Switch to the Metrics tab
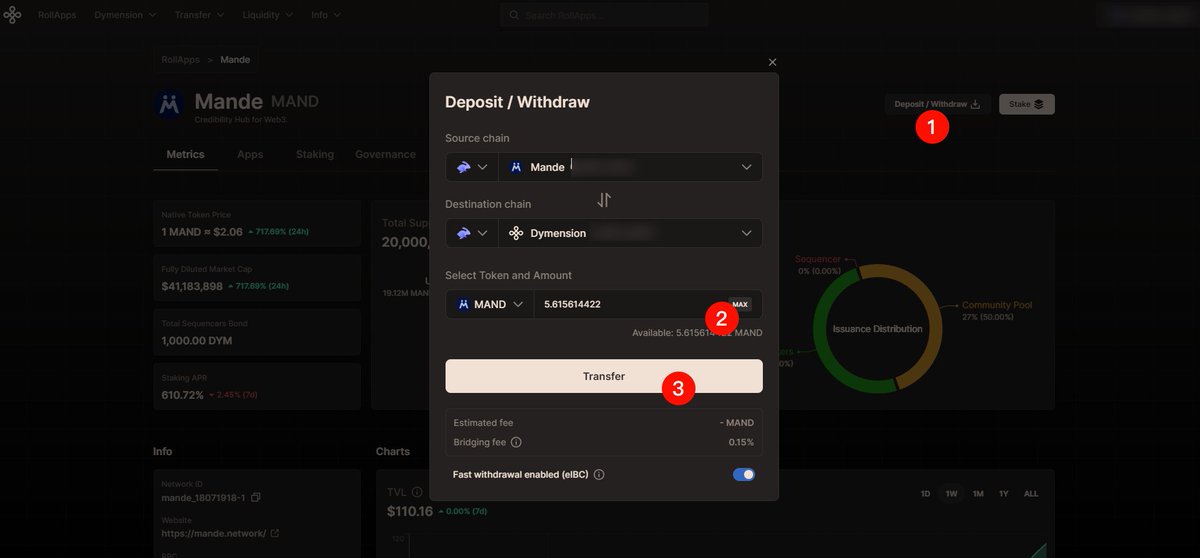1200x558 pixels. pos(185,154)
